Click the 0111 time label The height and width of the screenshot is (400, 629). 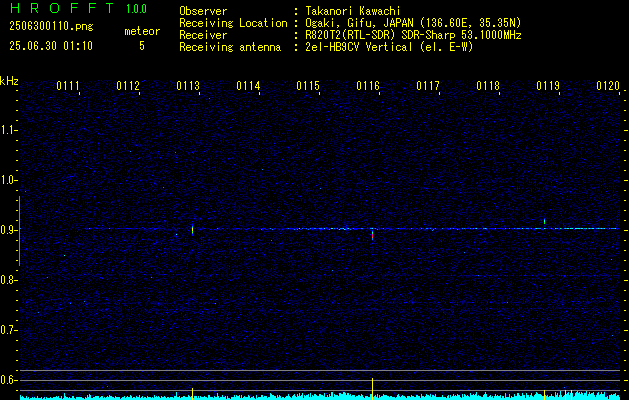(x=67, y=86)
